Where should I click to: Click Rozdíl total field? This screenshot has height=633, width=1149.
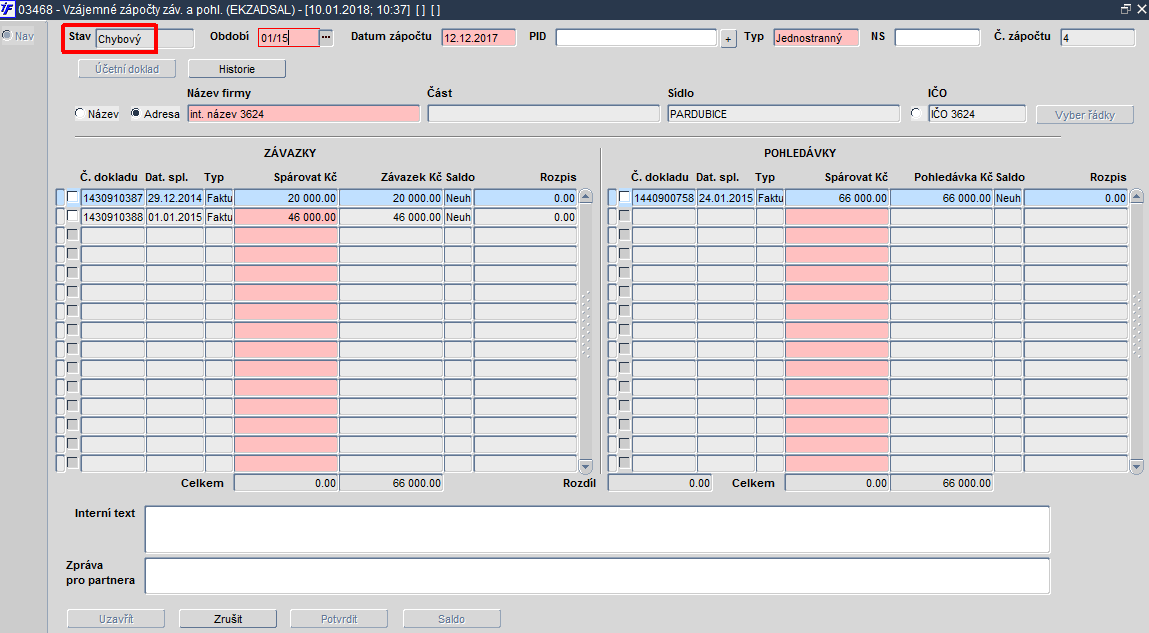[660, 483]
